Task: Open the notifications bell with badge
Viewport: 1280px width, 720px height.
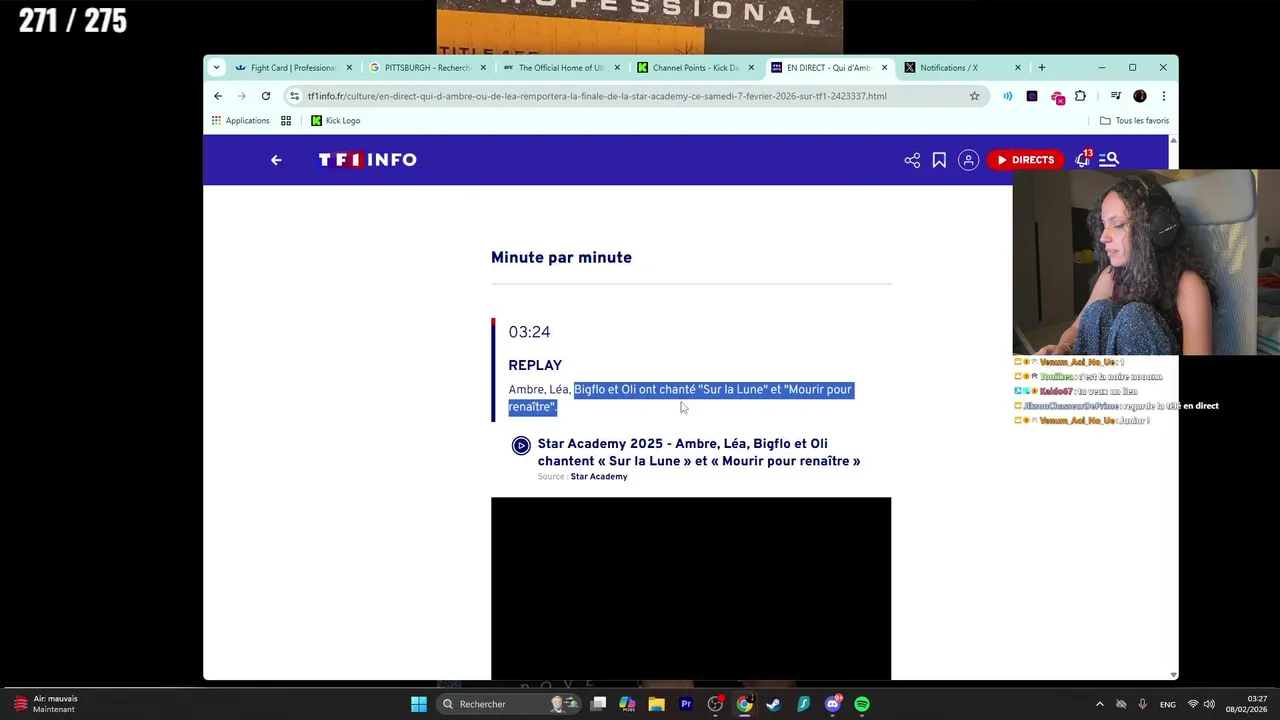Action: [x=1083, y=159]
